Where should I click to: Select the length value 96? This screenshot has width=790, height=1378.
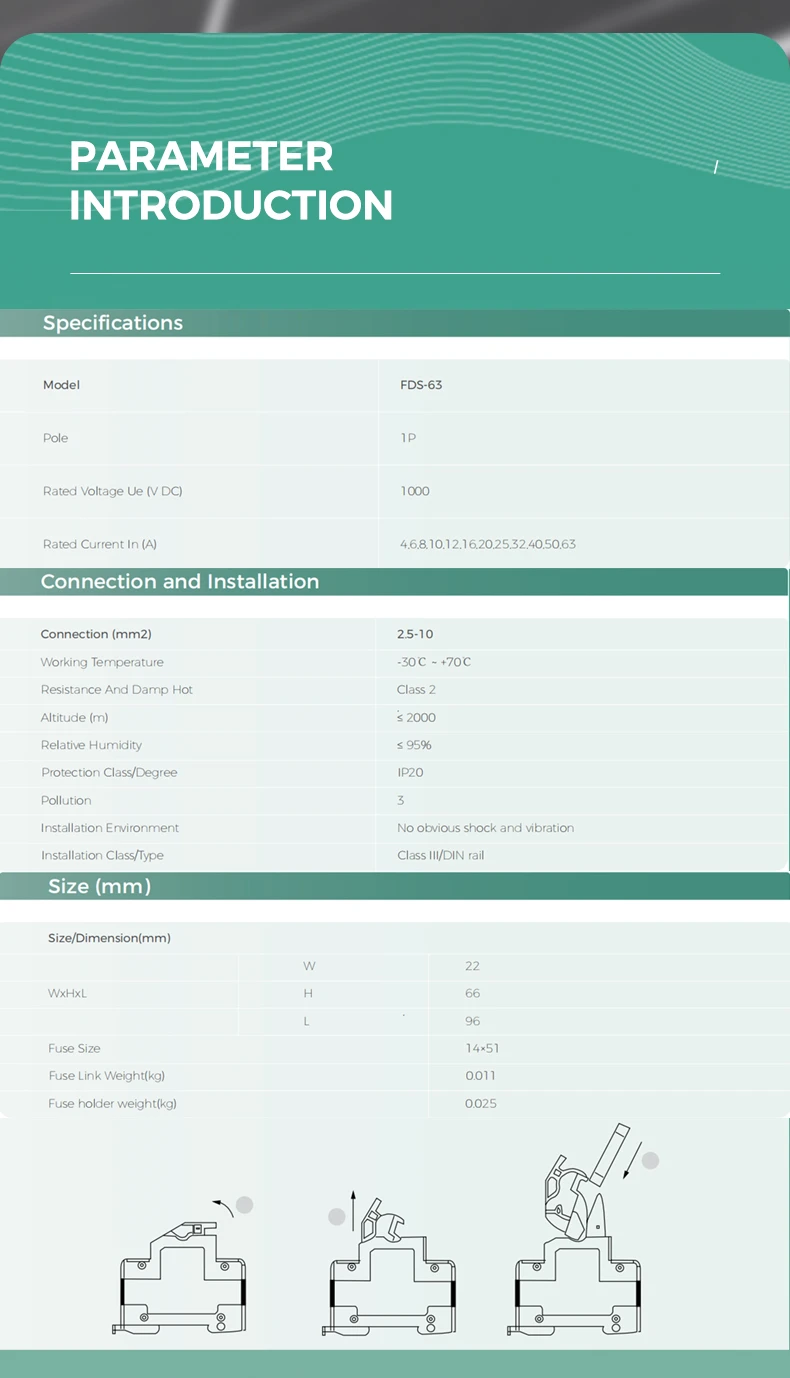click(473, 1021)
